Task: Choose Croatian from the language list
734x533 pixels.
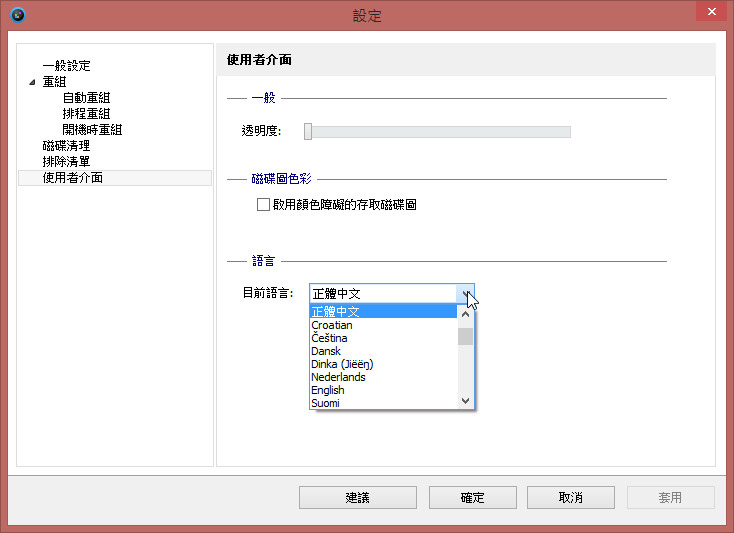Action: click(x=383, y=325)
